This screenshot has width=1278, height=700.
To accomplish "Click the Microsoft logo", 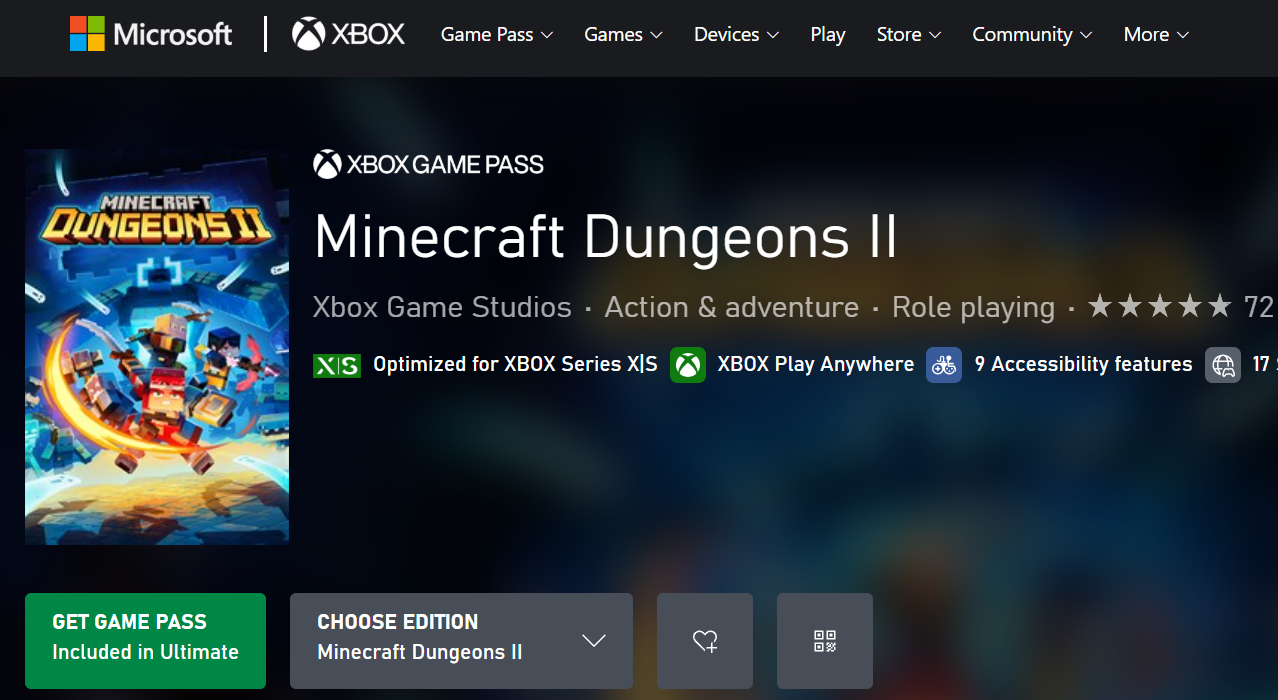I will pos(151,34).
